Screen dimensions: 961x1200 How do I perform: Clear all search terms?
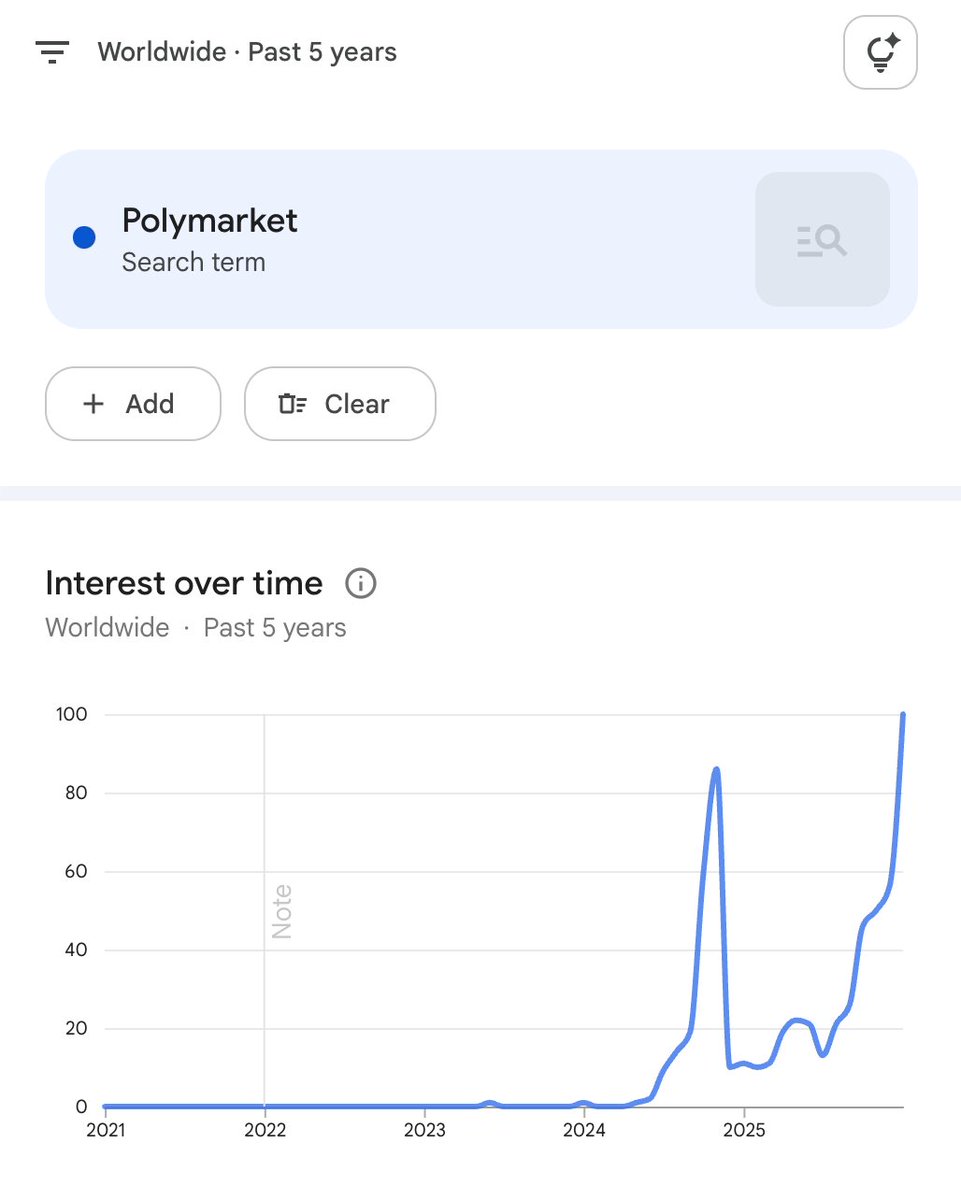tap(340, 404)
